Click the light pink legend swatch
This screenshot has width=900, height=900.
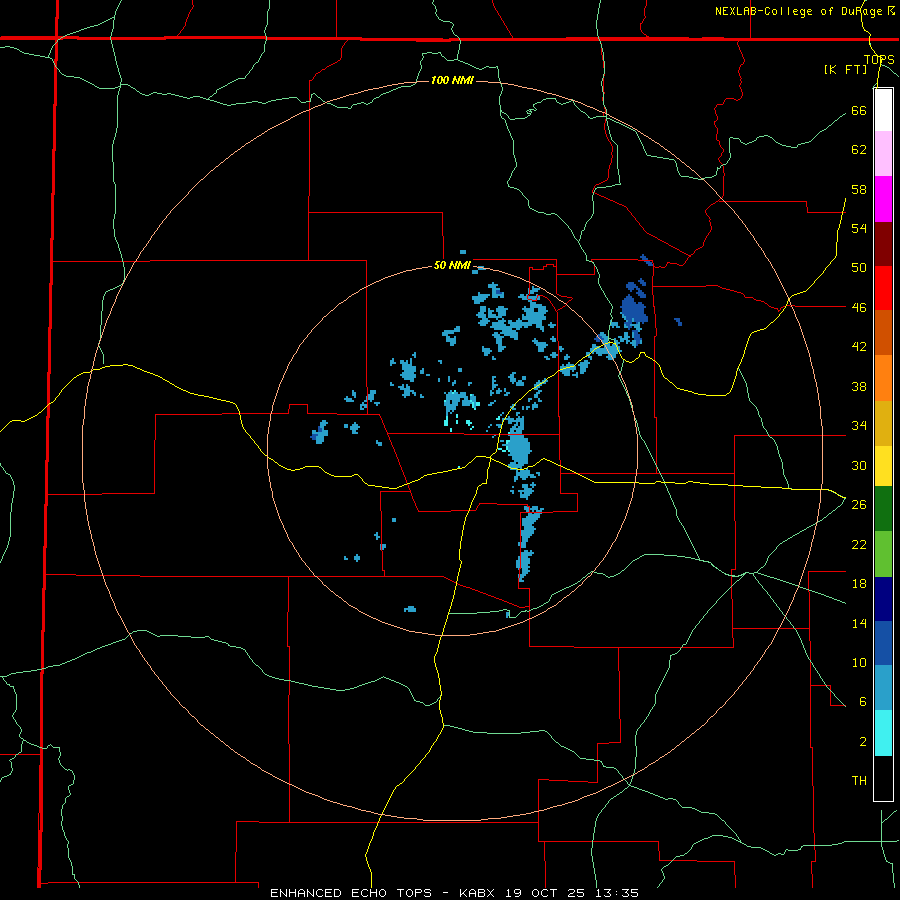(883, 154)
